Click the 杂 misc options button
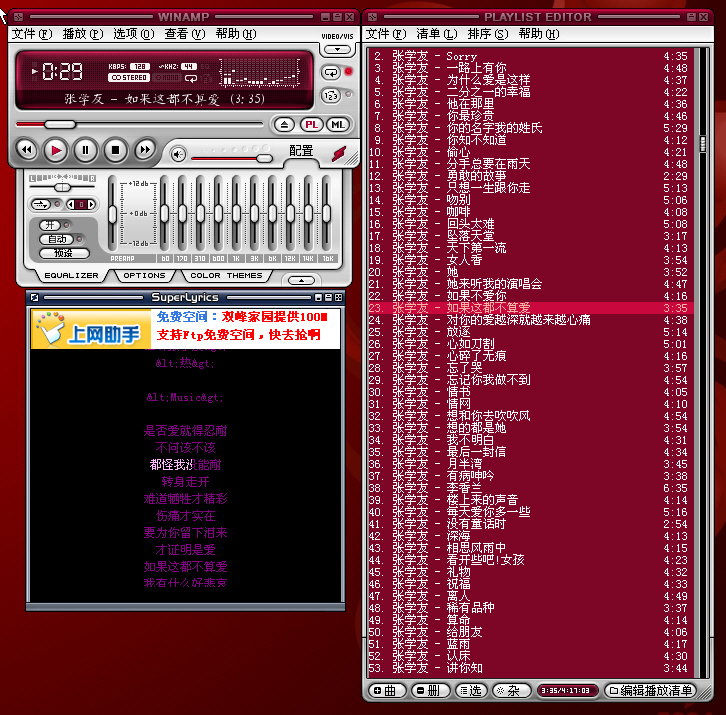This screenshot has width=726, height=715. [x=511, y=690]
